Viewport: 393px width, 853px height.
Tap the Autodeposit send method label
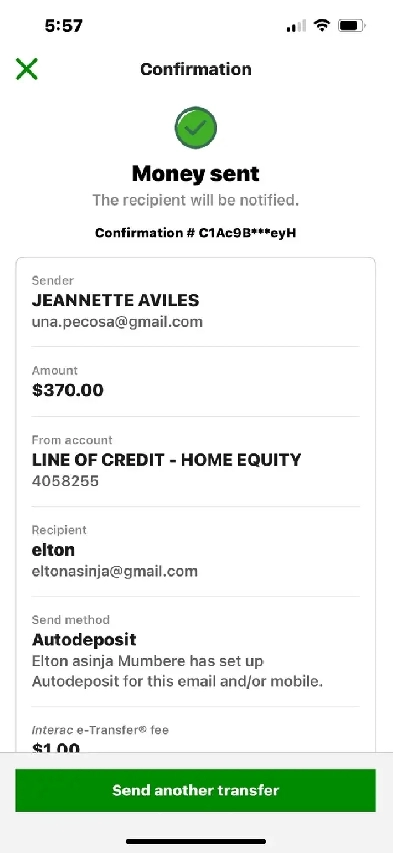click(84, 639)
